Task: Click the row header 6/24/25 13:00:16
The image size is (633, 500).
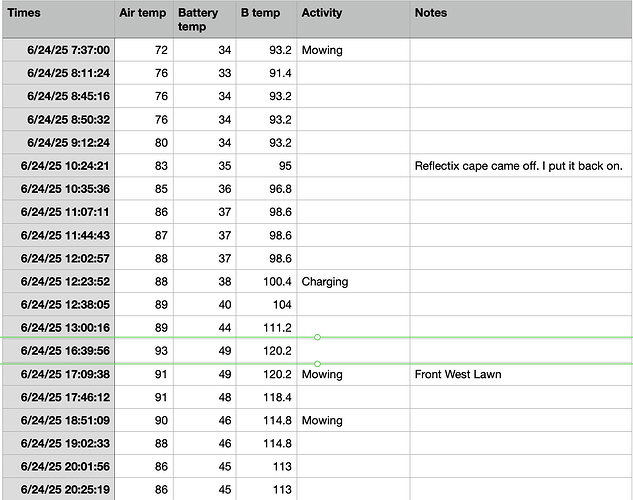Action: [59, 327]
